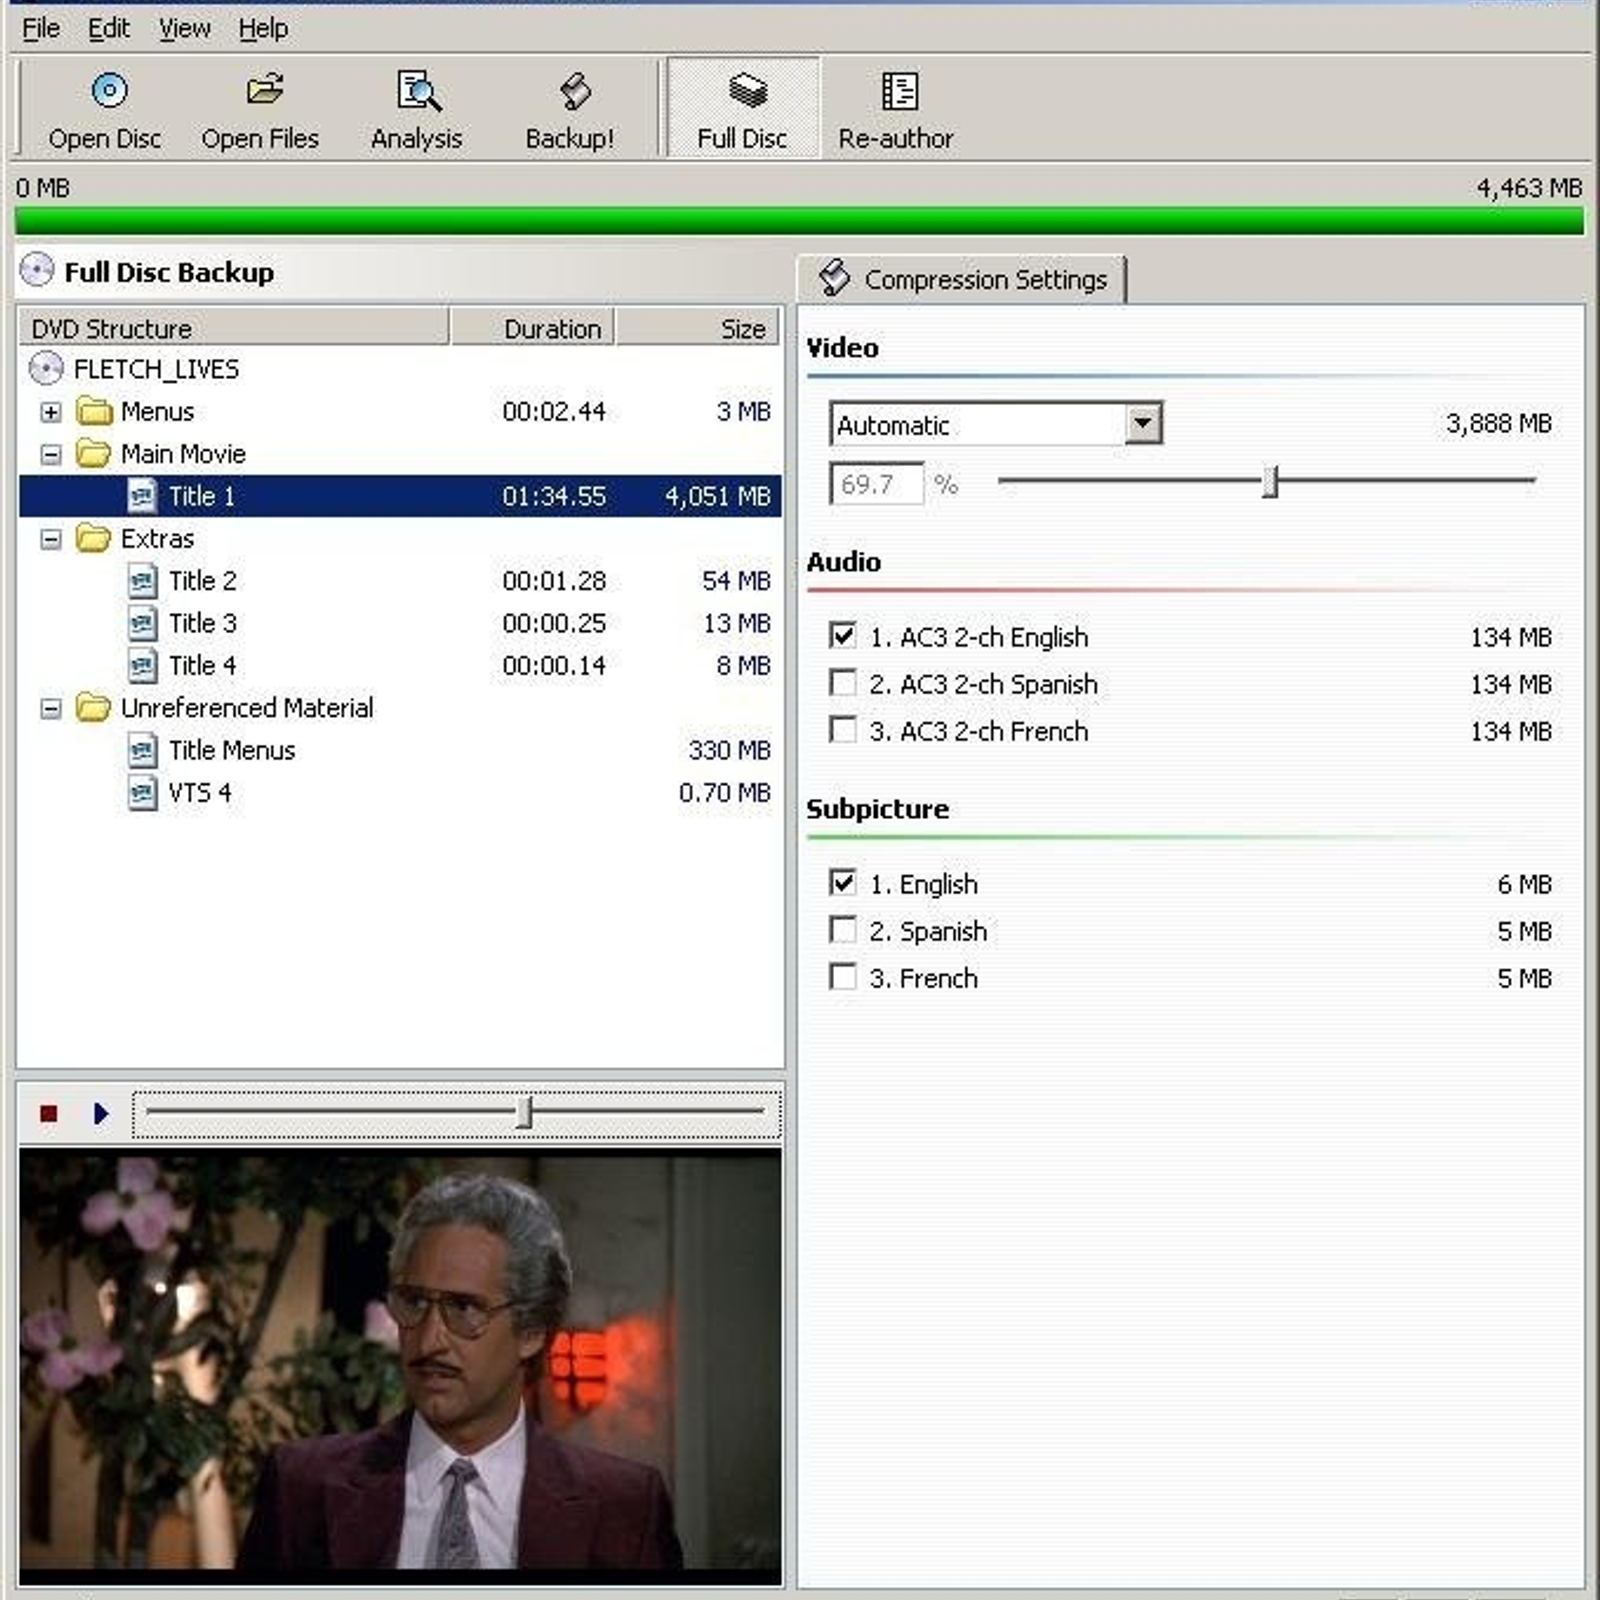Screen dimensions: 1600x1600
Task: Sort by Size column header
Action: click(697, 328)
